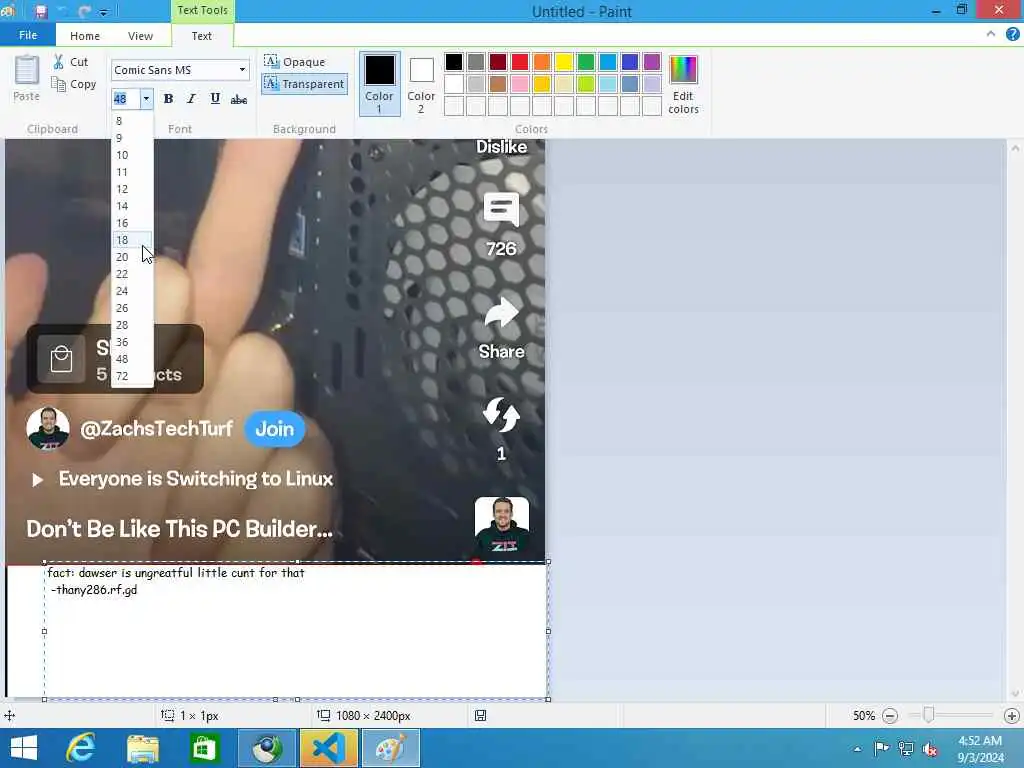The image size is (1024, 768).
Task: Switch to the Text tab
Action: [x=201, y=36]
